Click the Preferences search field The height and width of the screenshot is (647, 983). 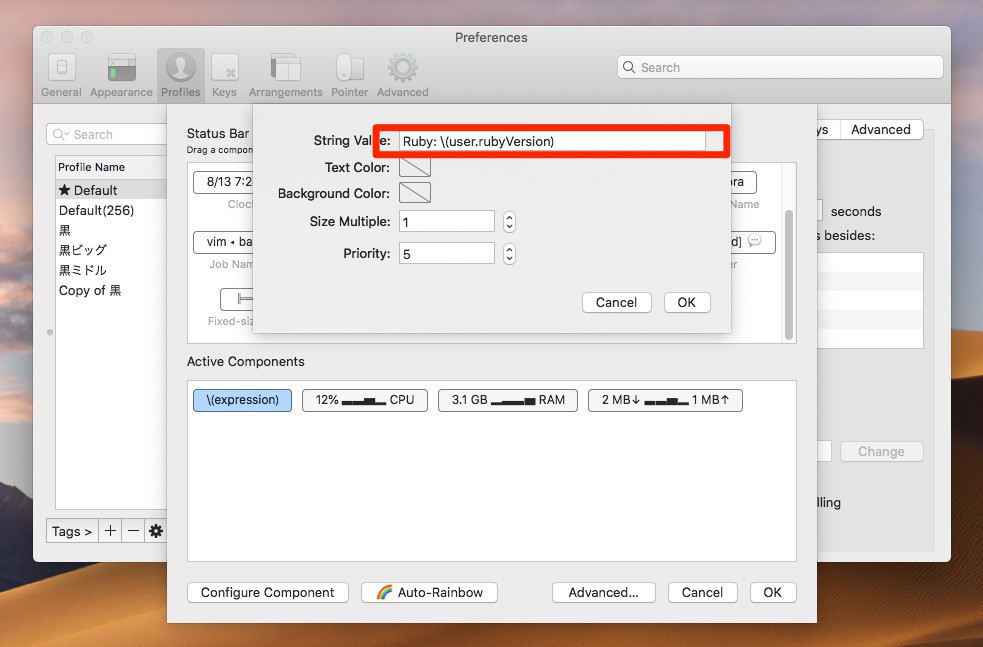[x=781, y=67]
